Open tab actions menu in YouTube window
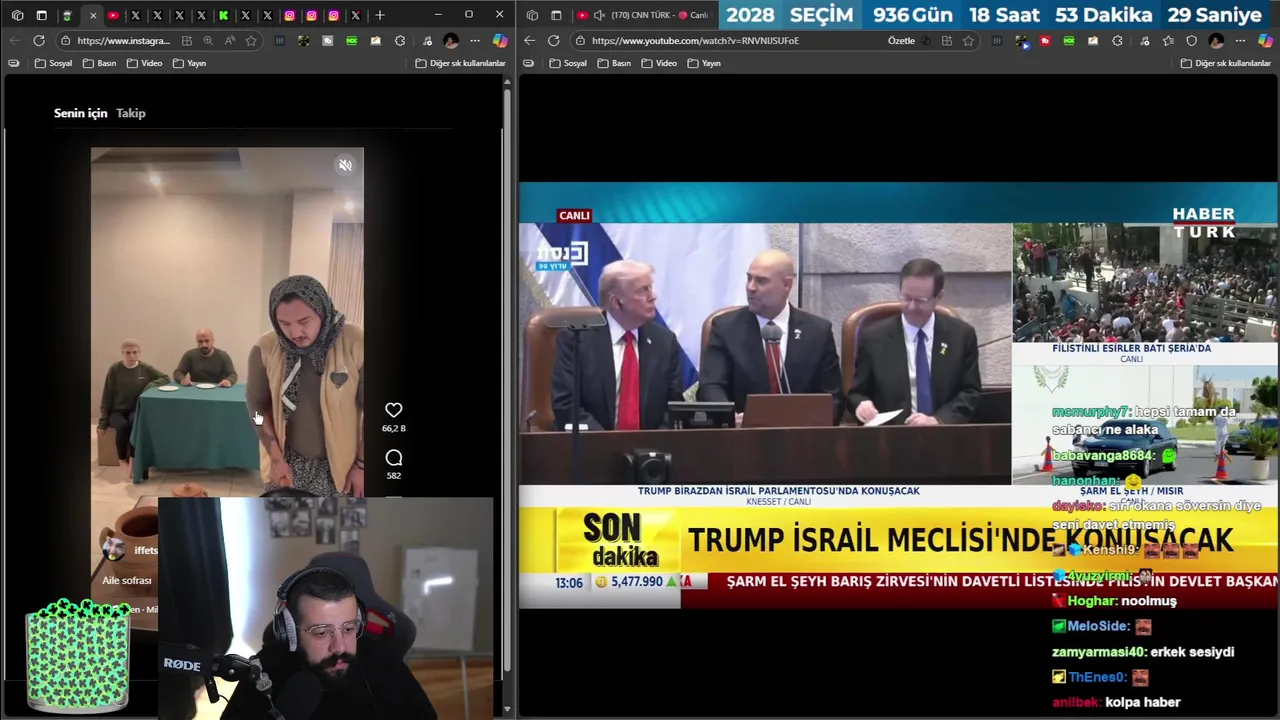The height and width of the screenshot is (720, 1280). 556,15
